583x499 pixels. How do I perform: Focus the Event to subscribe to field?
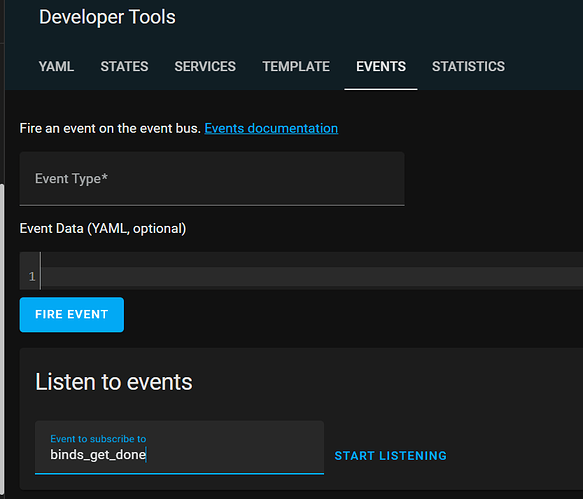(x=179, y=447)
